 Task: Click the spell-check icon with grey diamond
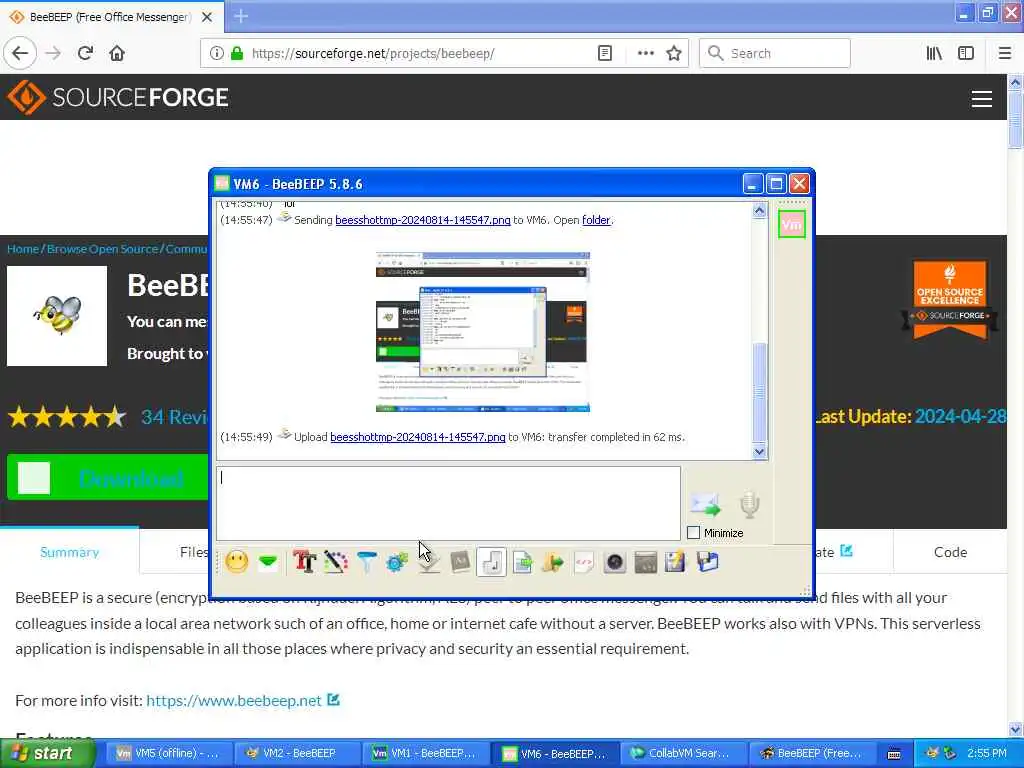point(428,562)
